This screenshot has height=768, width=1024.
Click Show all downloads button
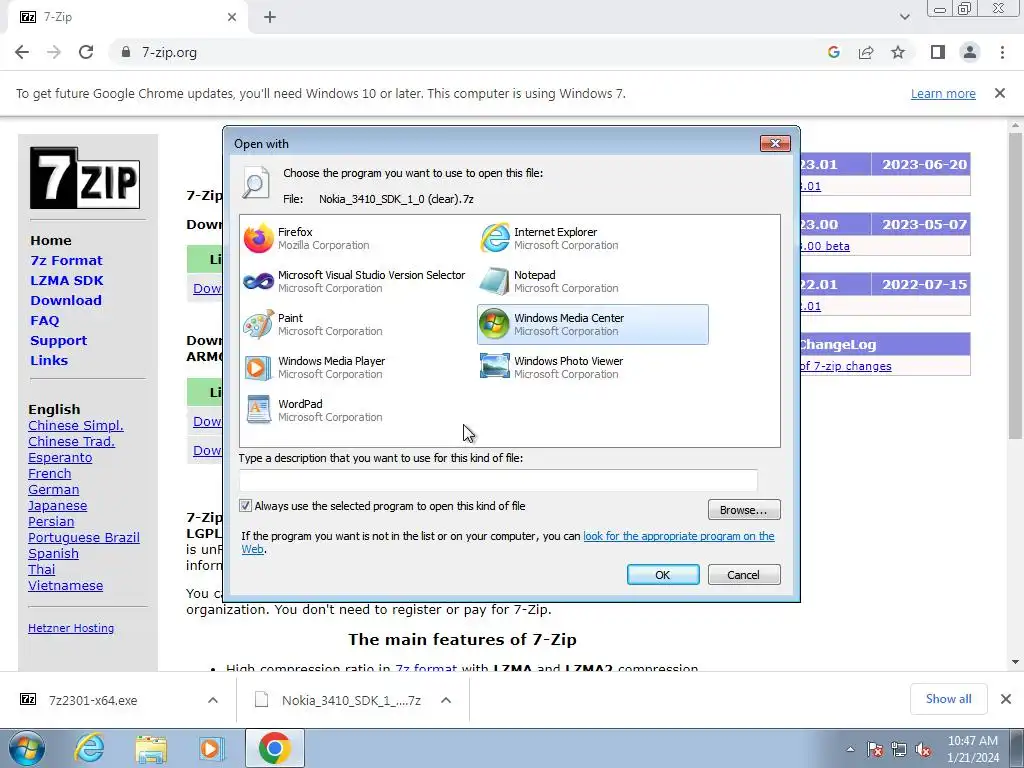[948, 699]
